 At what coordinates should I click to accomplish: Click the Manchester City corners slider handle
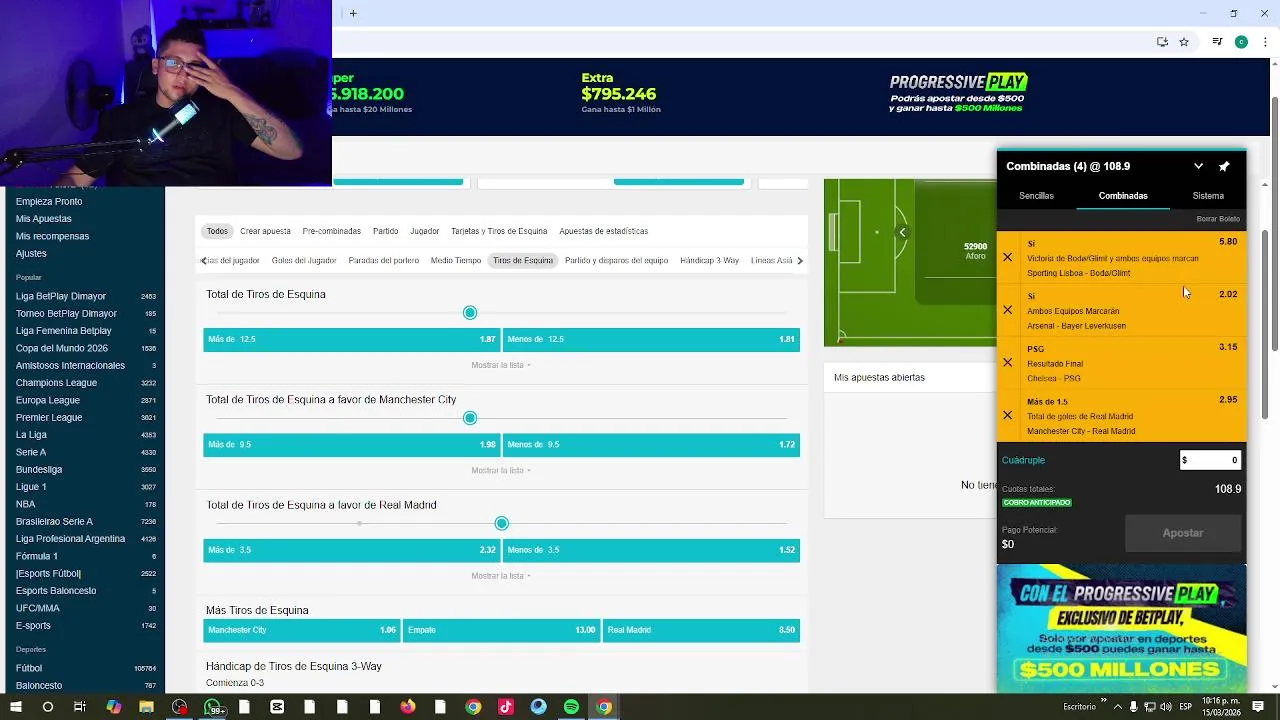(470, 418)
